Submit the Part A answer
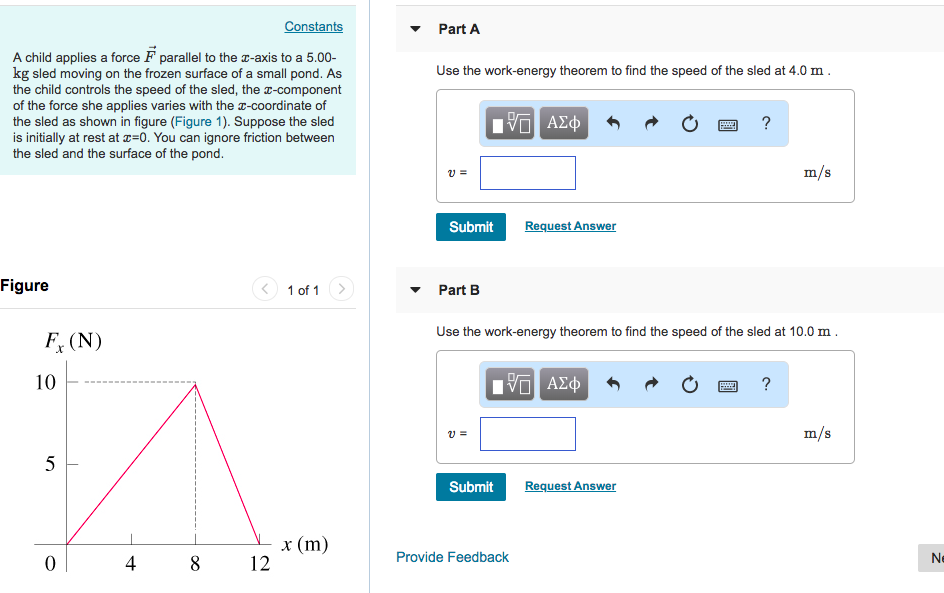Image resolution: width=944 pixels, height=593 pixels. click(470, 226)
